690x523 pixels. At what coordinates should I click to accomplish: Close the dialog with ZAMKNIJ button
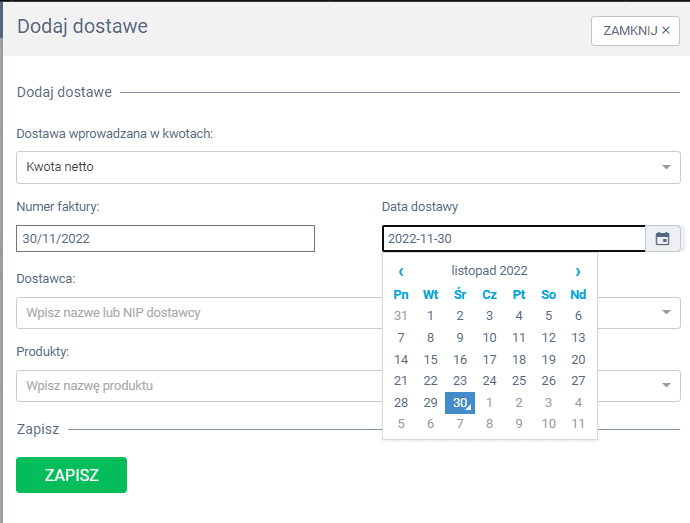click(x=636, y=31)
